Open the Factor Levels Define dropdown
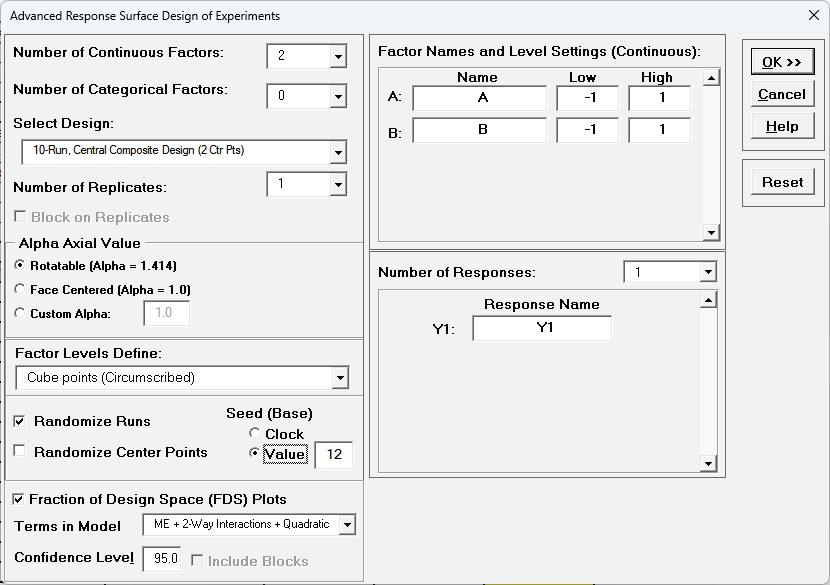Viewport: 830px width, 585px height. [x=340, y=378]
